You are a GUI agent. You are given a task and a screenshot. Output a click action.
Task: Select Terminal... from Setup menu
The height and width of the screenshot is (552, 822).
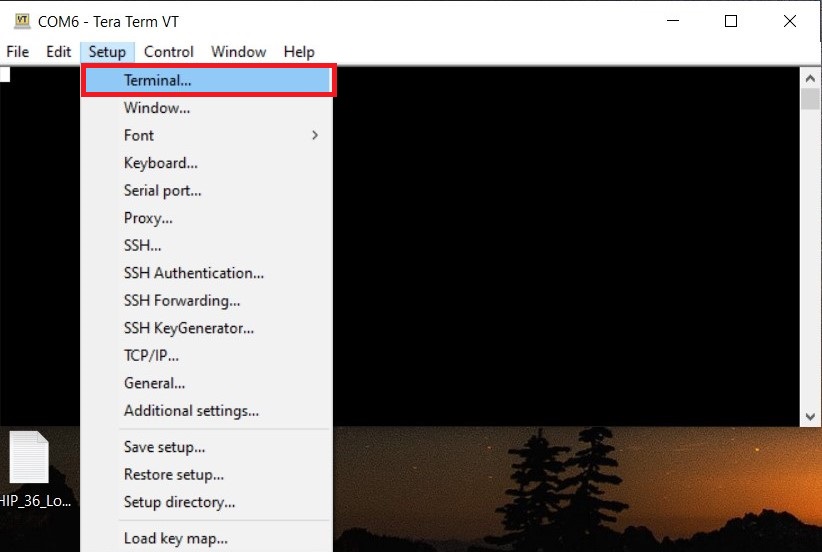click(157, 80)
